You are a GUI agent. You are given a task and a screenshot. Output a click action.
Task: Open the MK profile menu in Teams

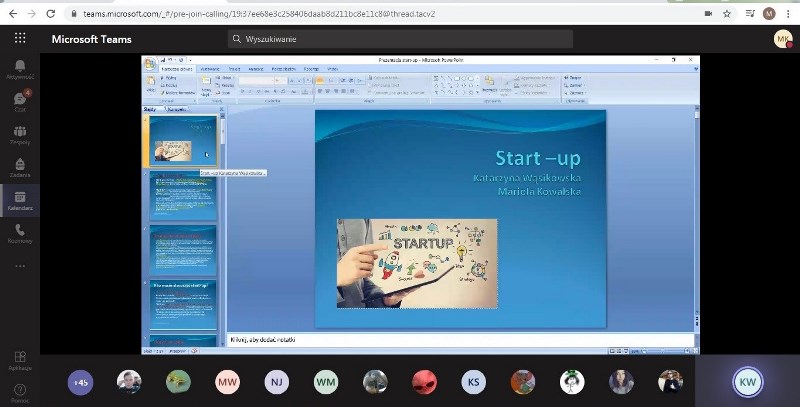[x=782, y=39]
